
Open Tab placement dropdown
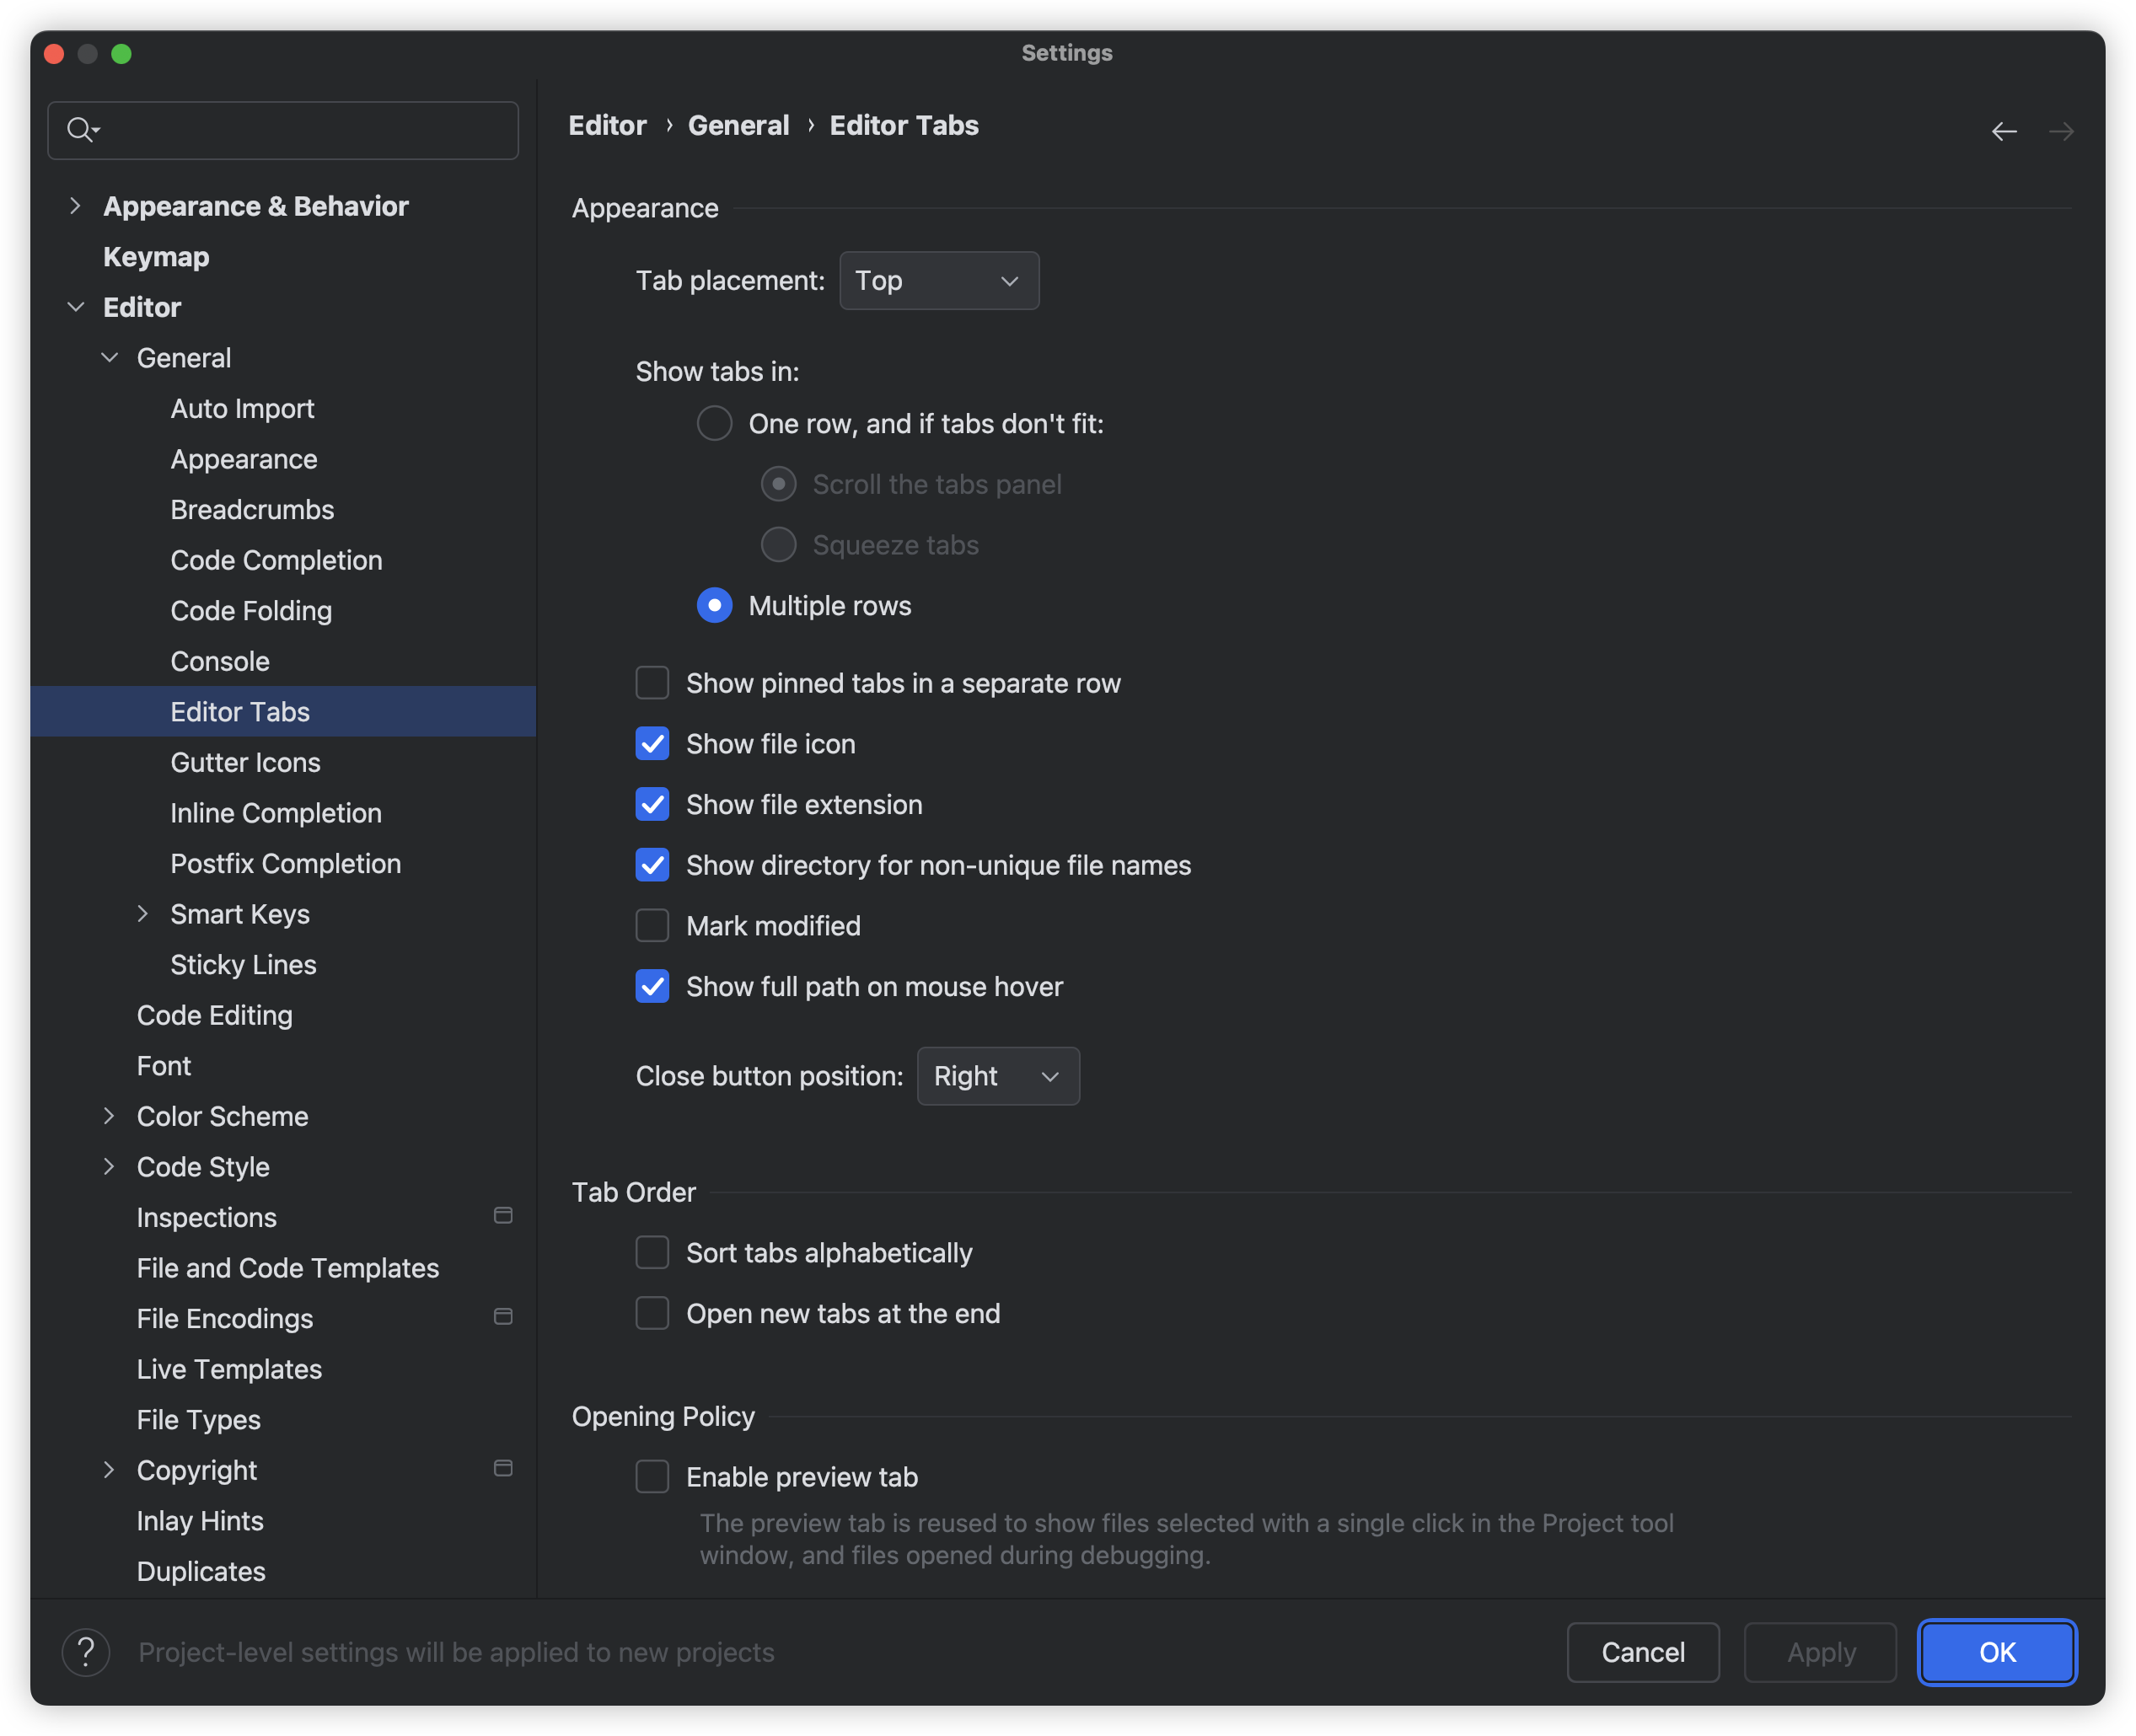click(939, 281)
